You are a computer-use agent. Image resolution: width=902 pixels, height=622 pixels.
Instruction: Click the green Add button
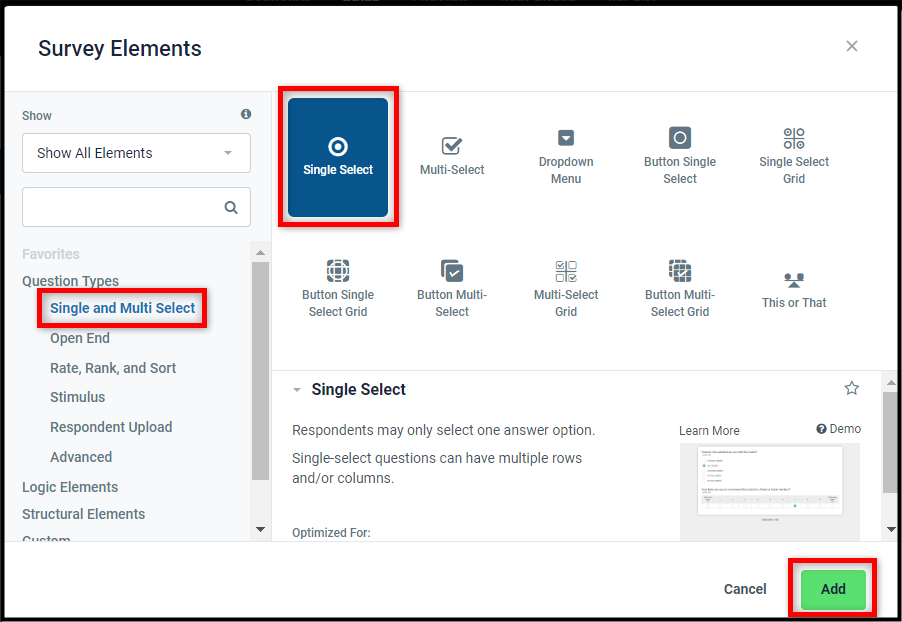833,589
